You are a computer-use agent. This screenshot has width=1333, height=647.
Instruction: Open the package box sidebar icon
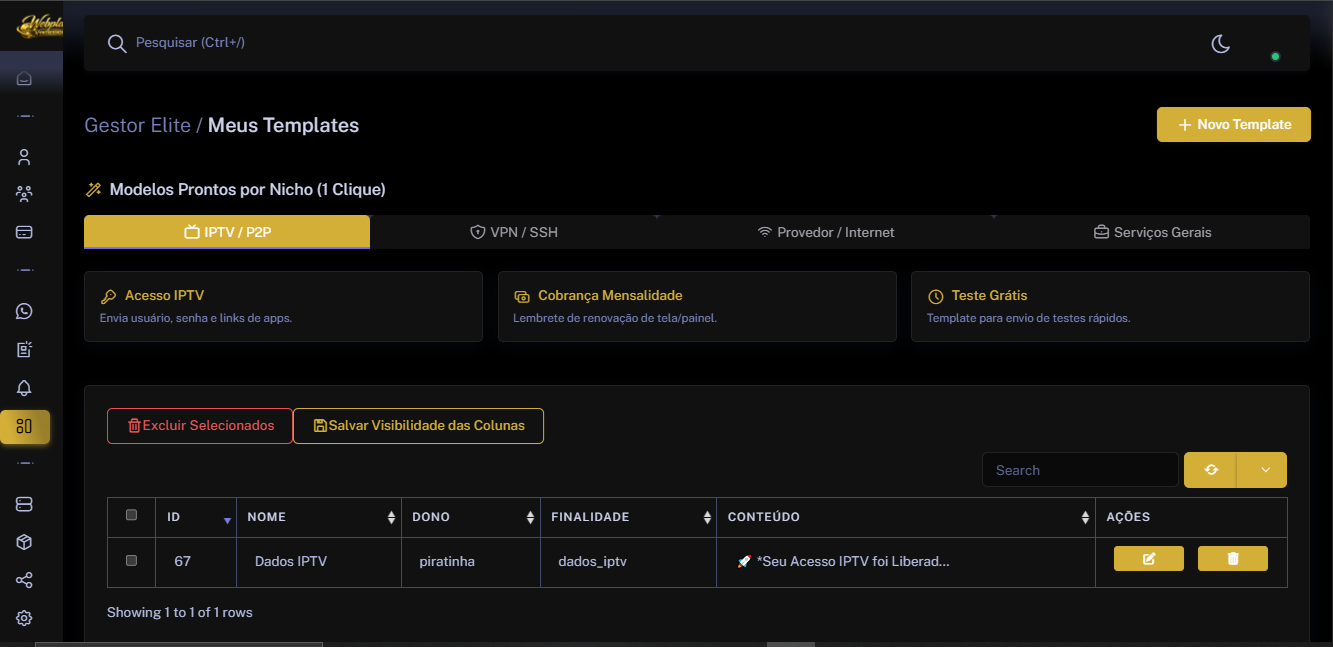[24, 542]
